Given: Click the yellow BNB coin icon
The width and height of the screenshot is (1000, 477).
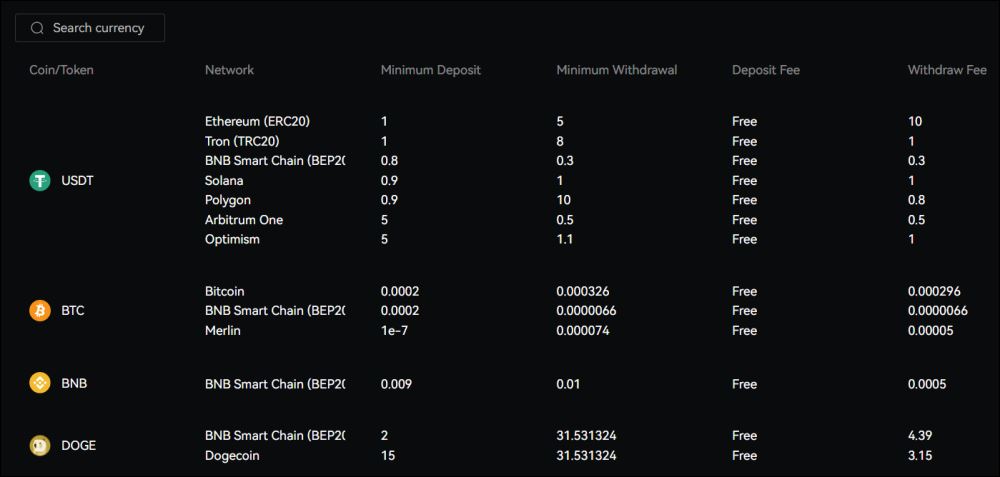Looking at the screenshot, I should click(40, 383).
